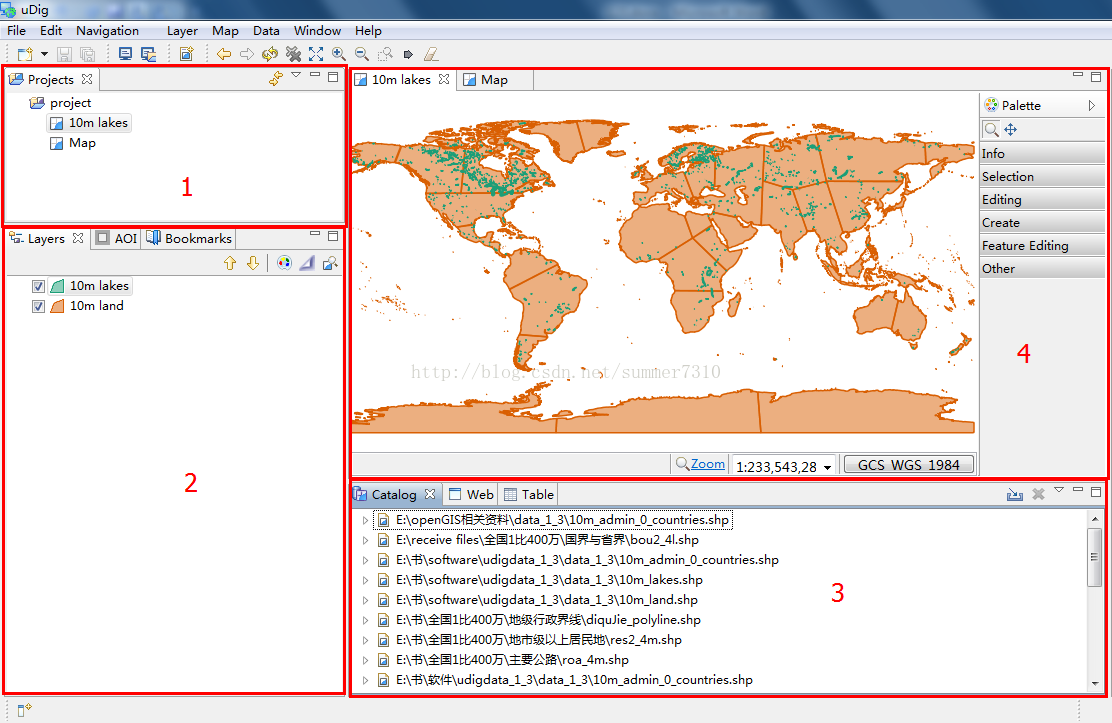
Task: Move layer down with the yellow down arrow
Action: click(252, 263)
